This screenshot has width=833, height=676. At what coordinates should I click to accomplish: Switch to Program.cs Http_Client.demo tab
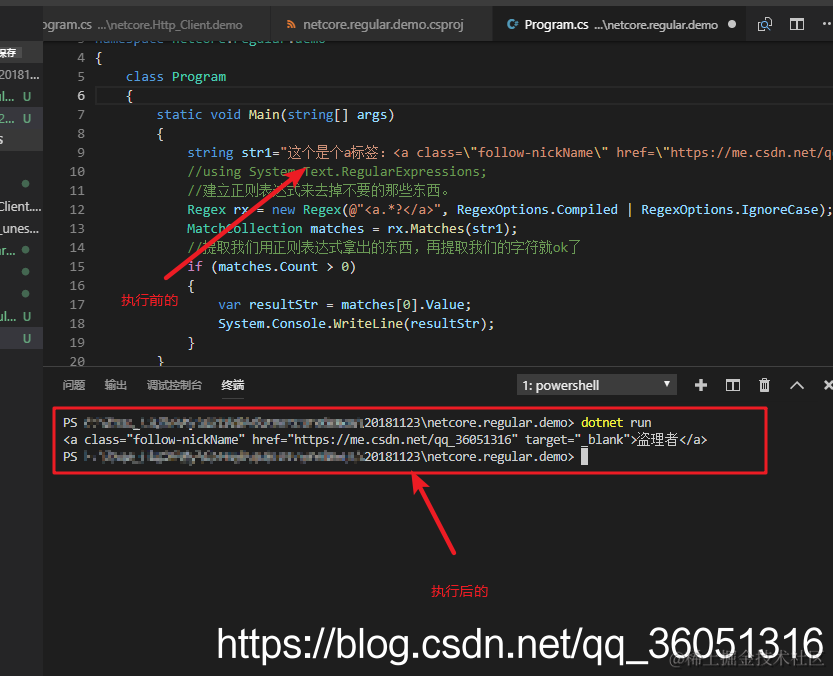(x=156, y=24)
